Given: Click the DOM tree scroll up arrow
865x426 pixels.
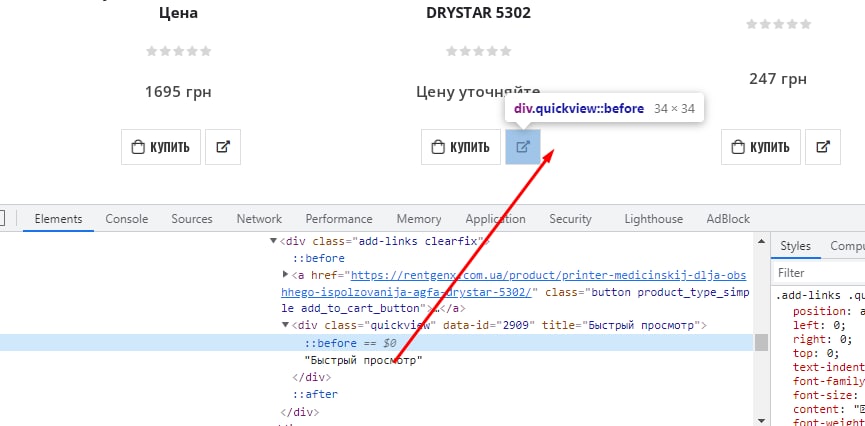Looking at the screenshot, I should (x=761, y=241).
